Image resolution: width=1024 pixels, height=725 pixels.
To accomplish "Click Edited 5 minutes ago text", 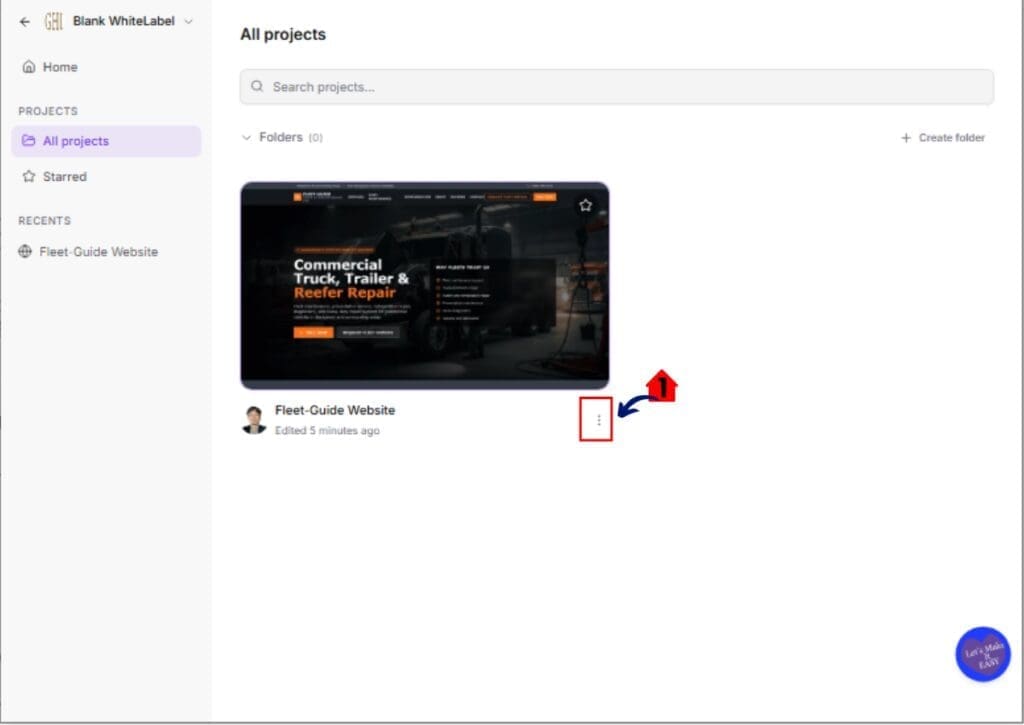I will click(327, 431).
